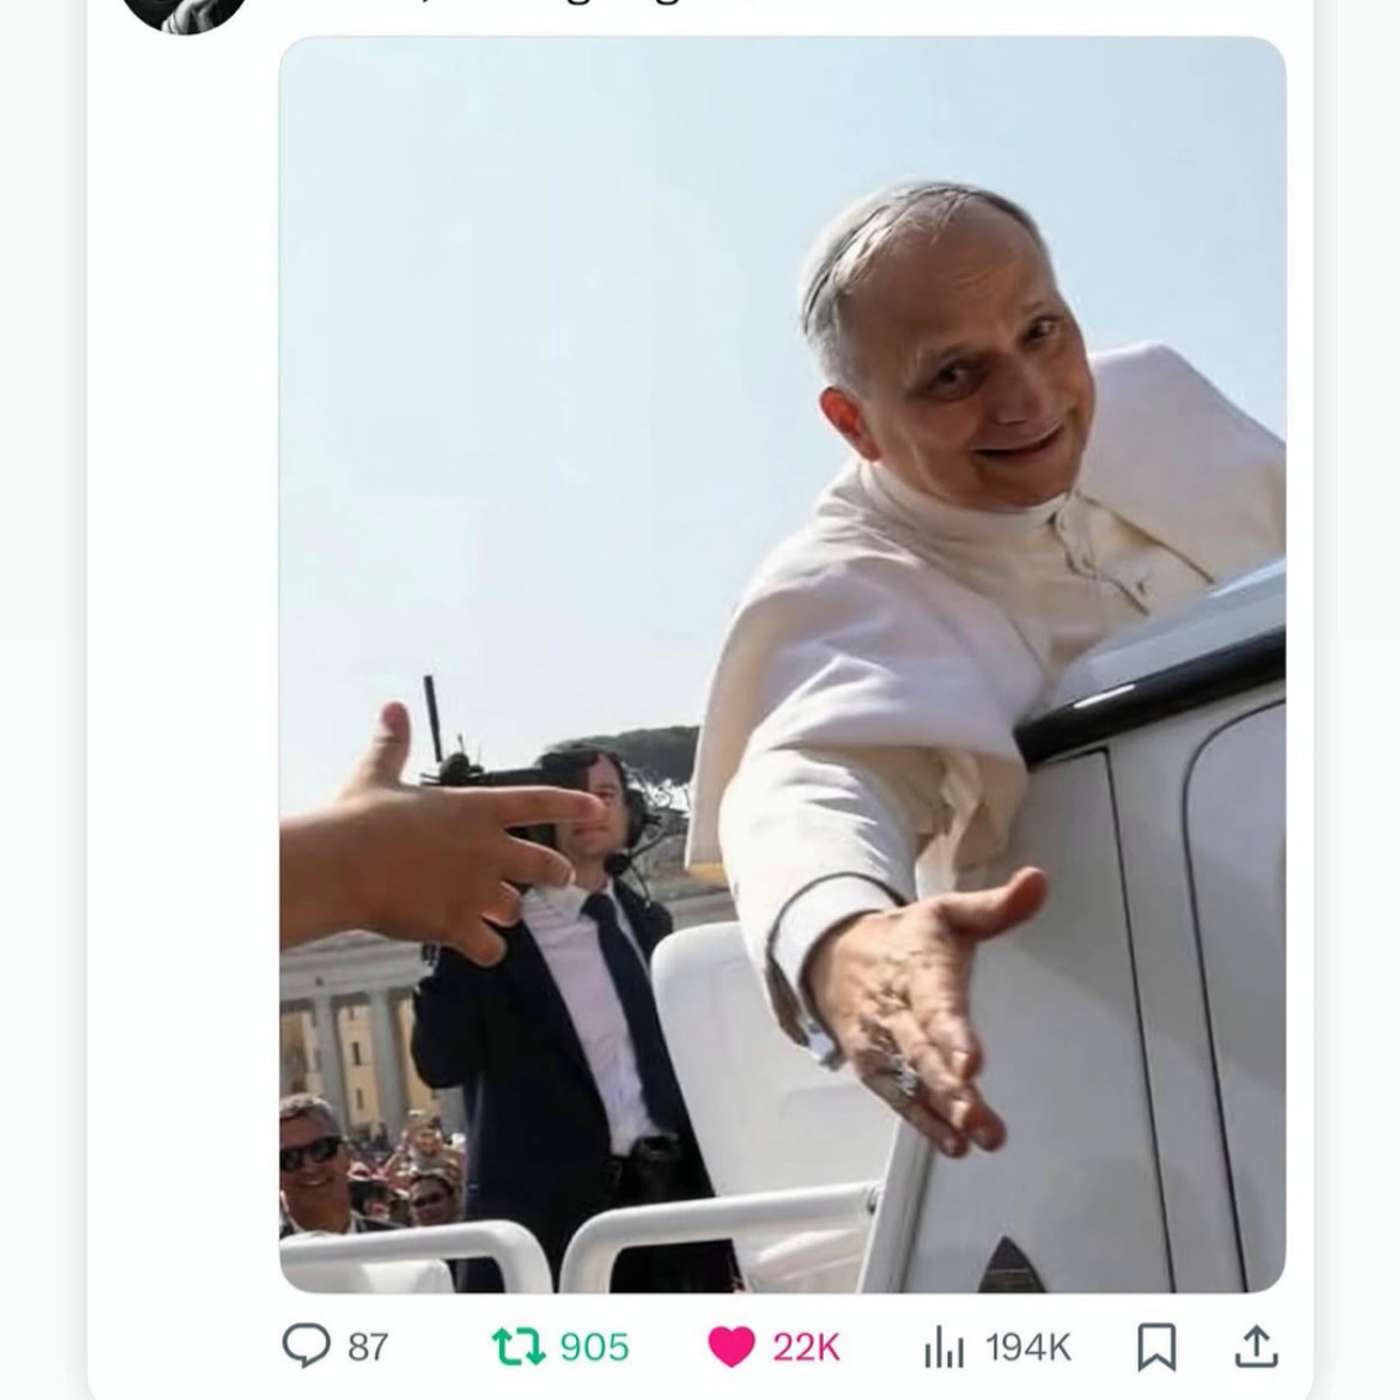Open the share menu via upload arrow icon
Viewport: 1400px width, 1400px height.
(1257, 1346)
